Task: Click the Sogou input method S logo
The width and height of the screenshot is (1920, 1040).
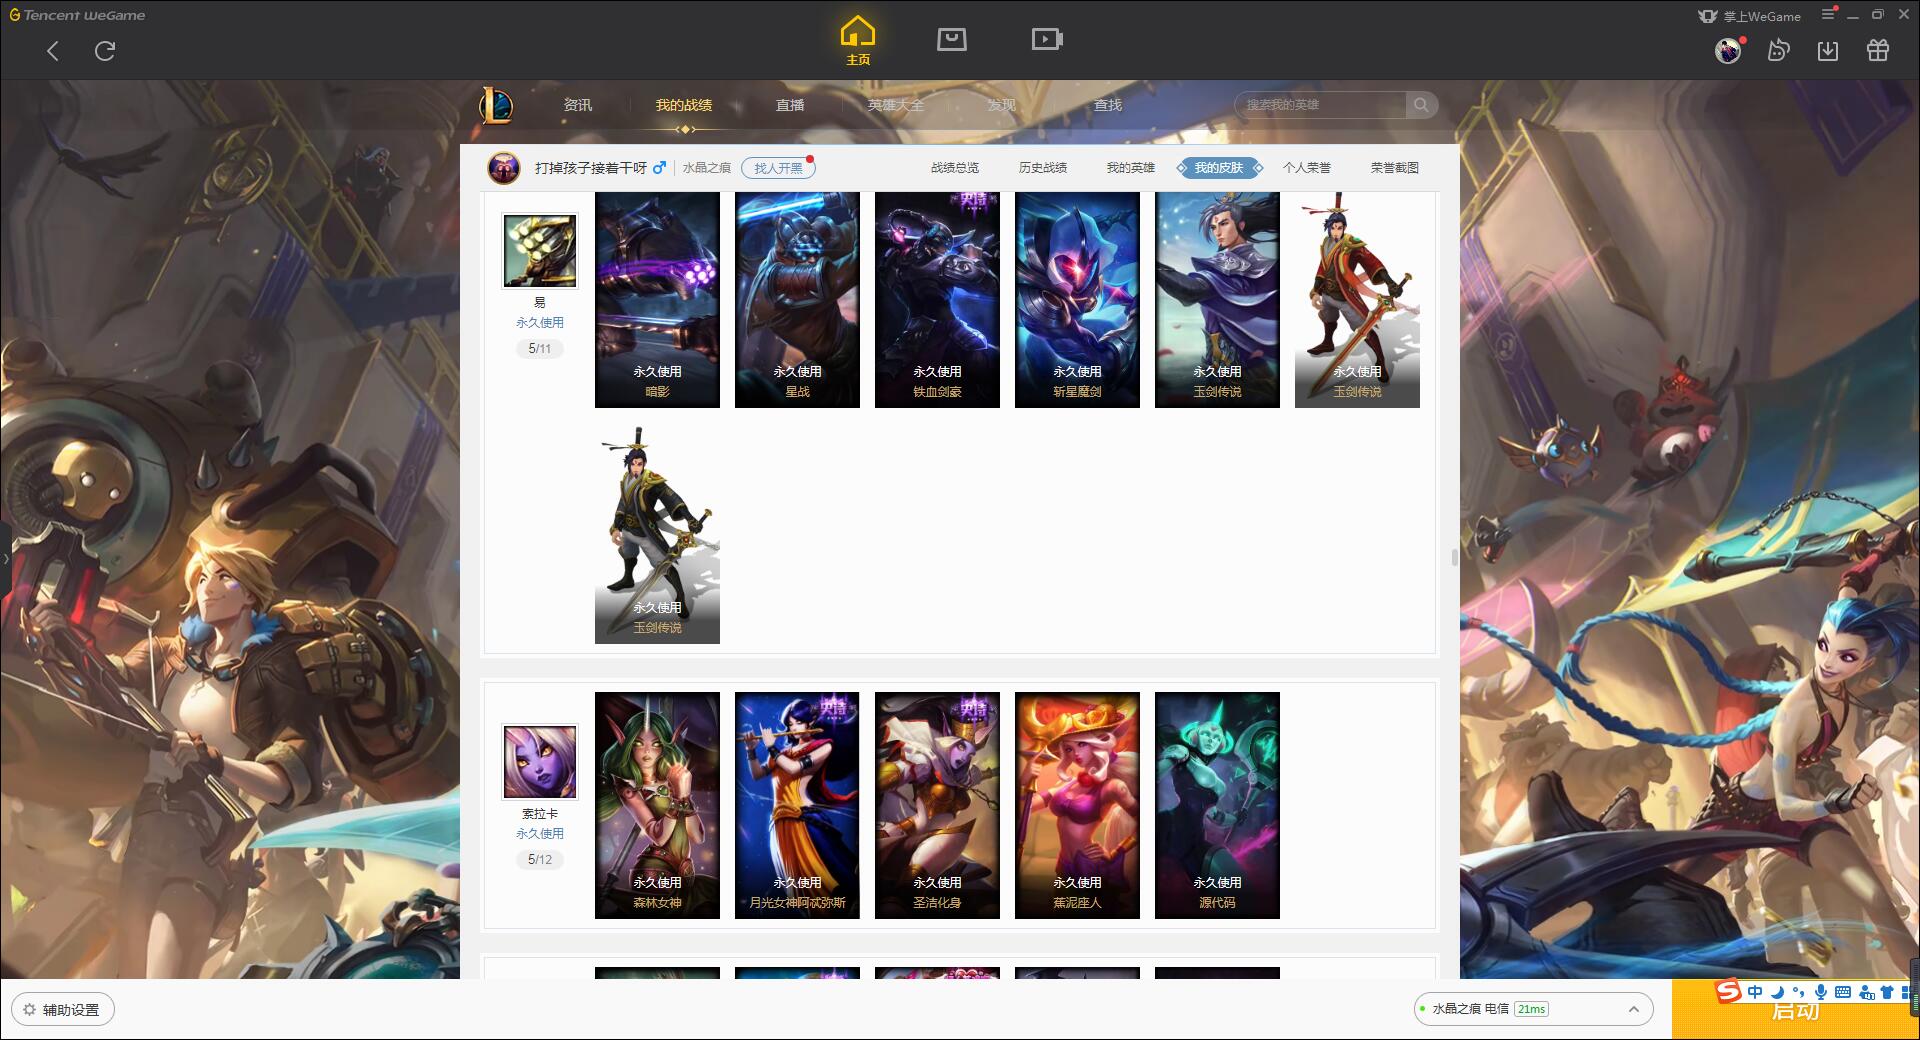Action: 1728,992
